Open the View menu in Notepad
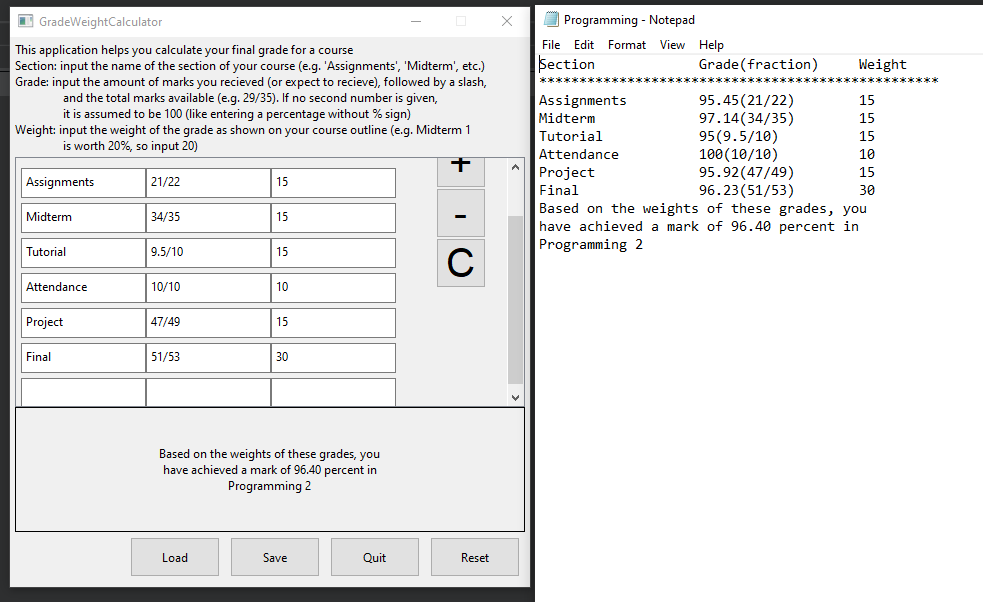 (x=672, y=44)
